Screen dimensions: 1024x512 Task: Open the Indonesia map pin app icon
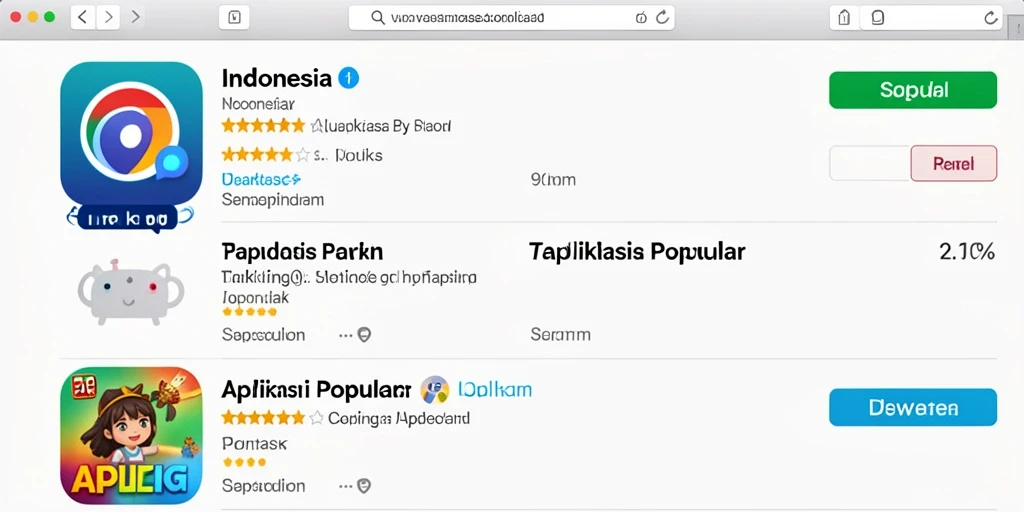click(131, 135)
